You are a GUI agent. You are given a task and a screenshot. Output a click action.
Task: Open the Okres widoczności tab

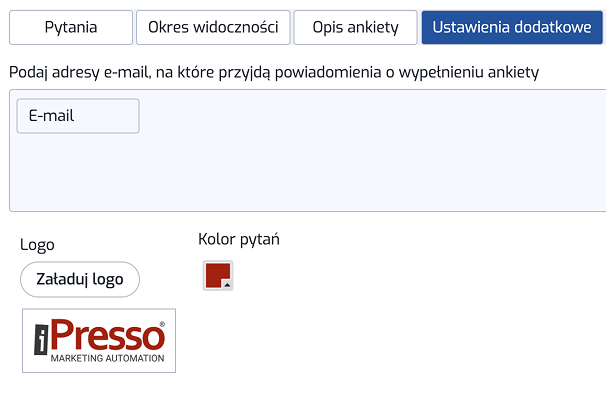pyautogui.click(x=213, y=27)
